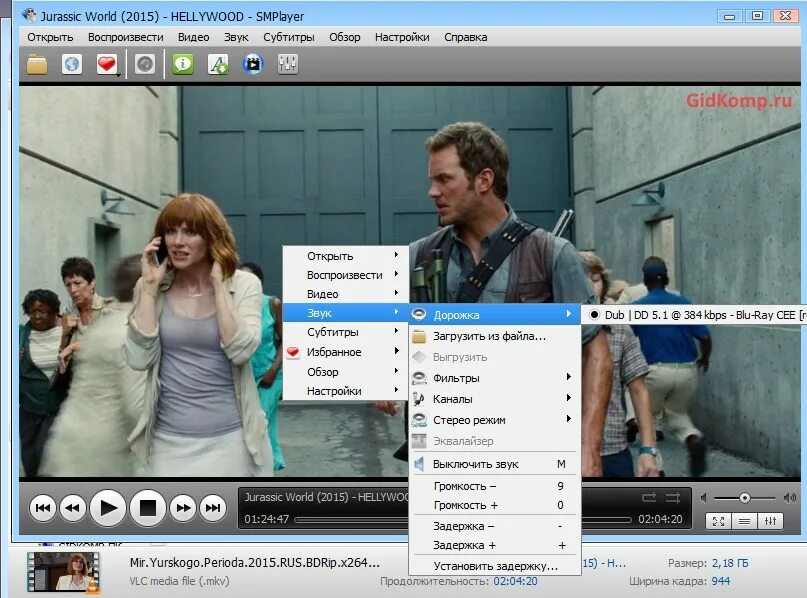The height and width of the screenshot is (598, 807).
Task: Open Дорожка audio track submenu
Action: pos(495,314)
